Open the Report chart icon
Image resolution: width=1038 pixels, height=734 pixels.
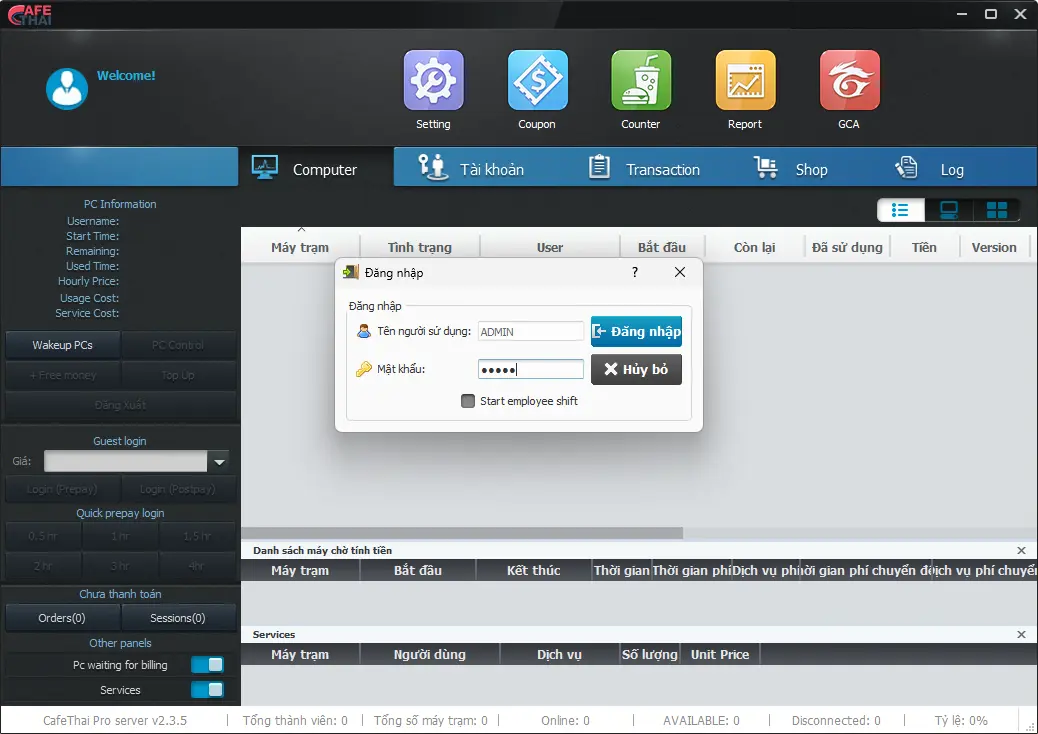745,81
